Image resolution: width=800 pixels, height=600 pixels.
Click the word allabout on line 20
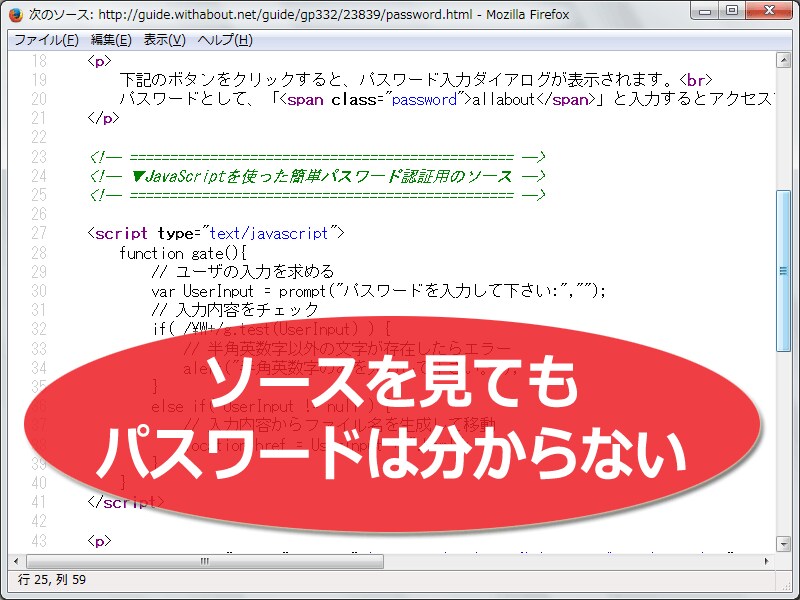pos(503,99)
